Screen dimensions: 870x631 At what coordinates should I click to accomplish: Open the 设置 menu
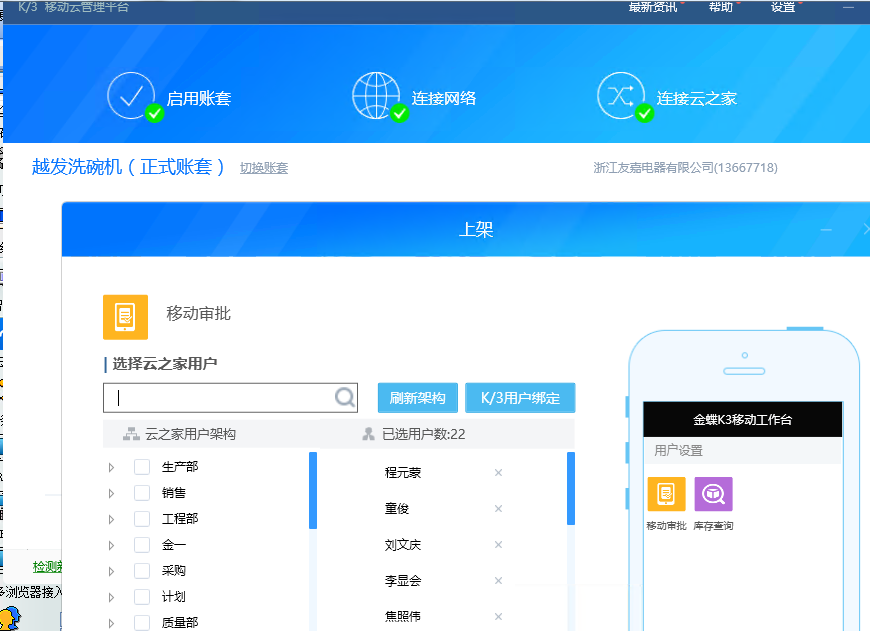click(783, 7)
